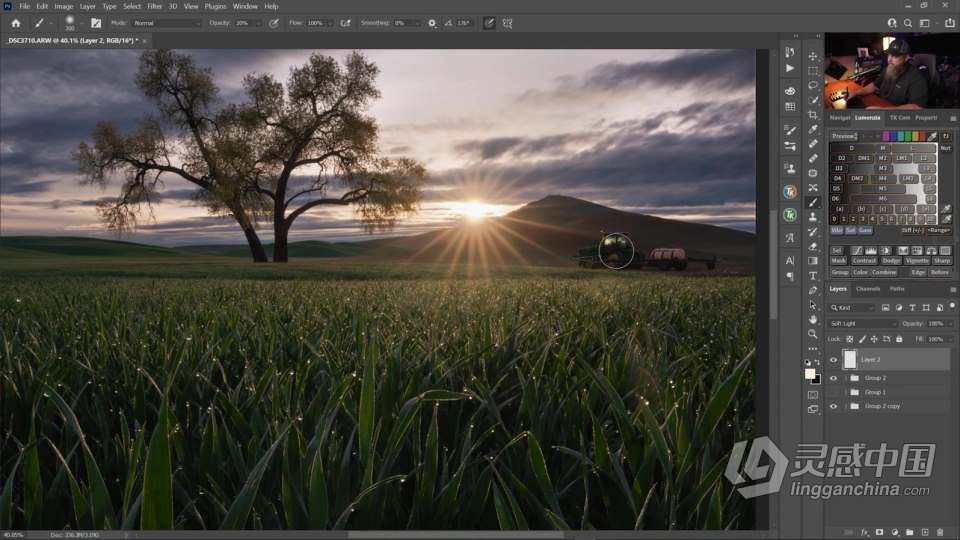This screenshot has height=540, width=960.
Task: Open the blending Mode Normal dropdown
Action: tap(167, 23)
